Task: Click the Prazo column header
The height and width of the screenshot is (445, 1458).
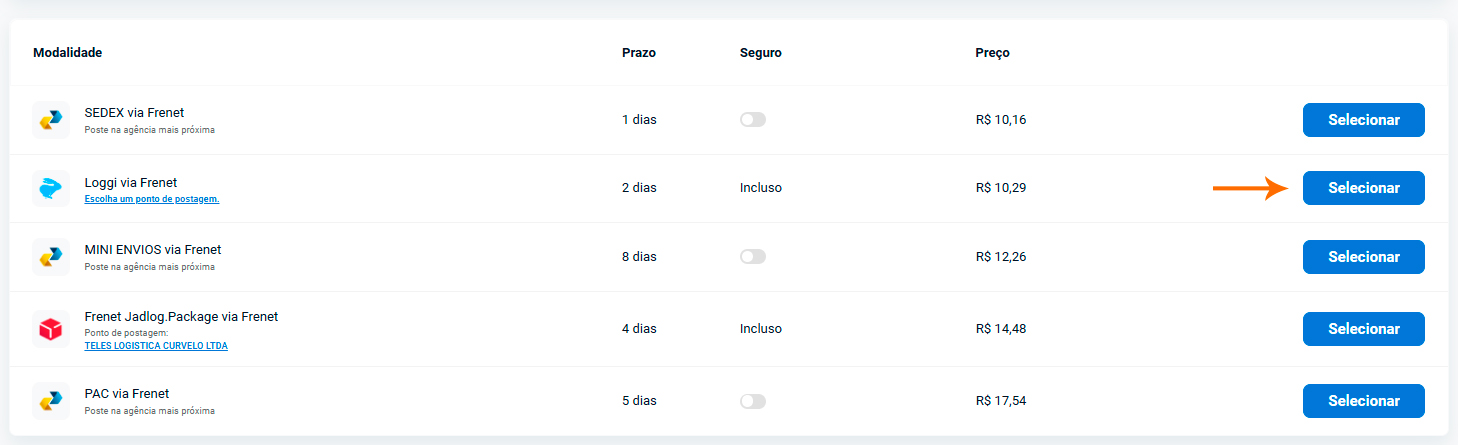Action: point(639,53)
